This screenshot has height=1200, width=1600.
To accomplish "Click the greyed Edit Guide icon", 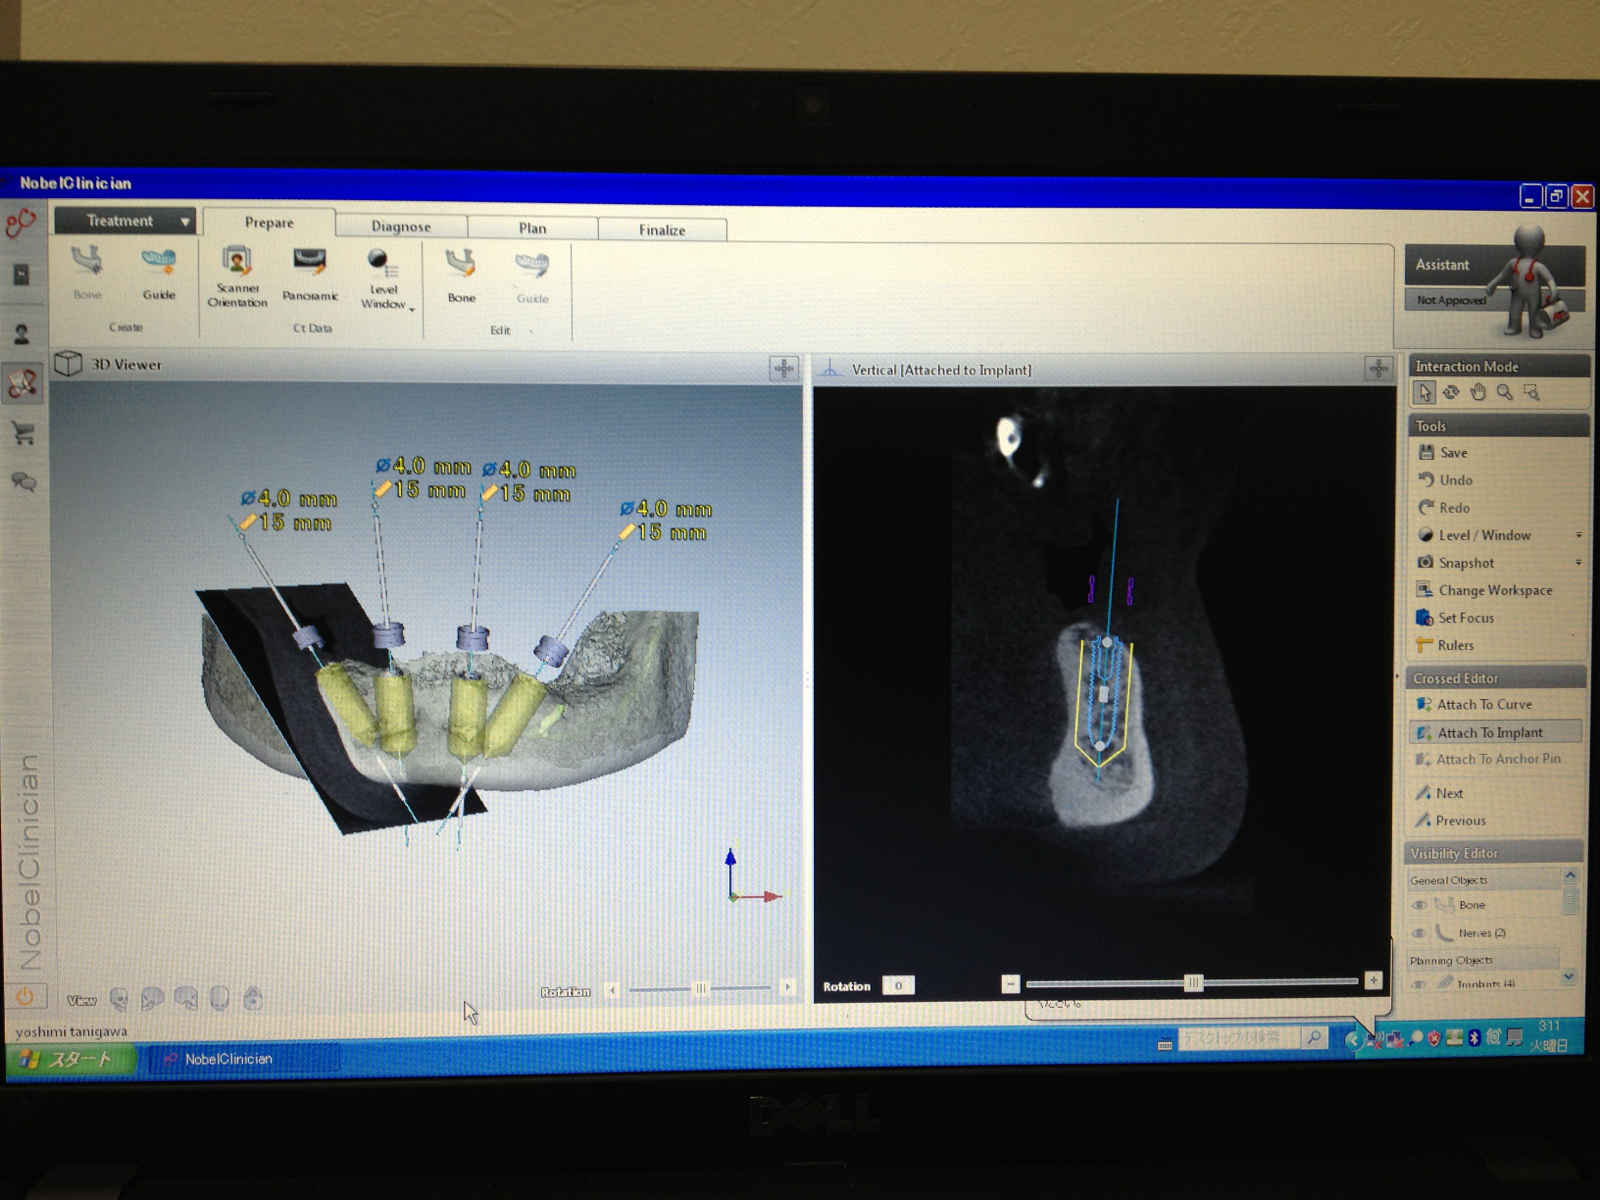I will click(532, 278).
